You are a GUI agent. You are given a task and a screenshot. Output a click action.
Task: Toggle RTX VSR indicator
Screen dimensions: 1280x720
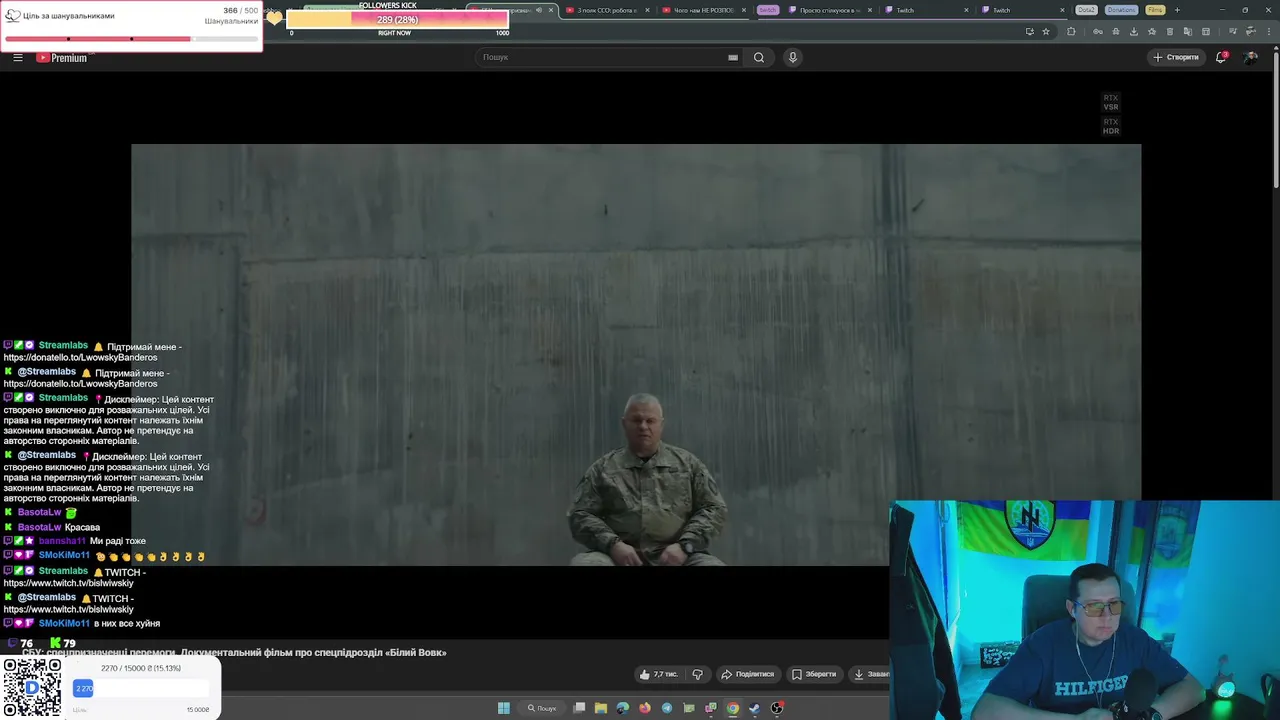1111,102
